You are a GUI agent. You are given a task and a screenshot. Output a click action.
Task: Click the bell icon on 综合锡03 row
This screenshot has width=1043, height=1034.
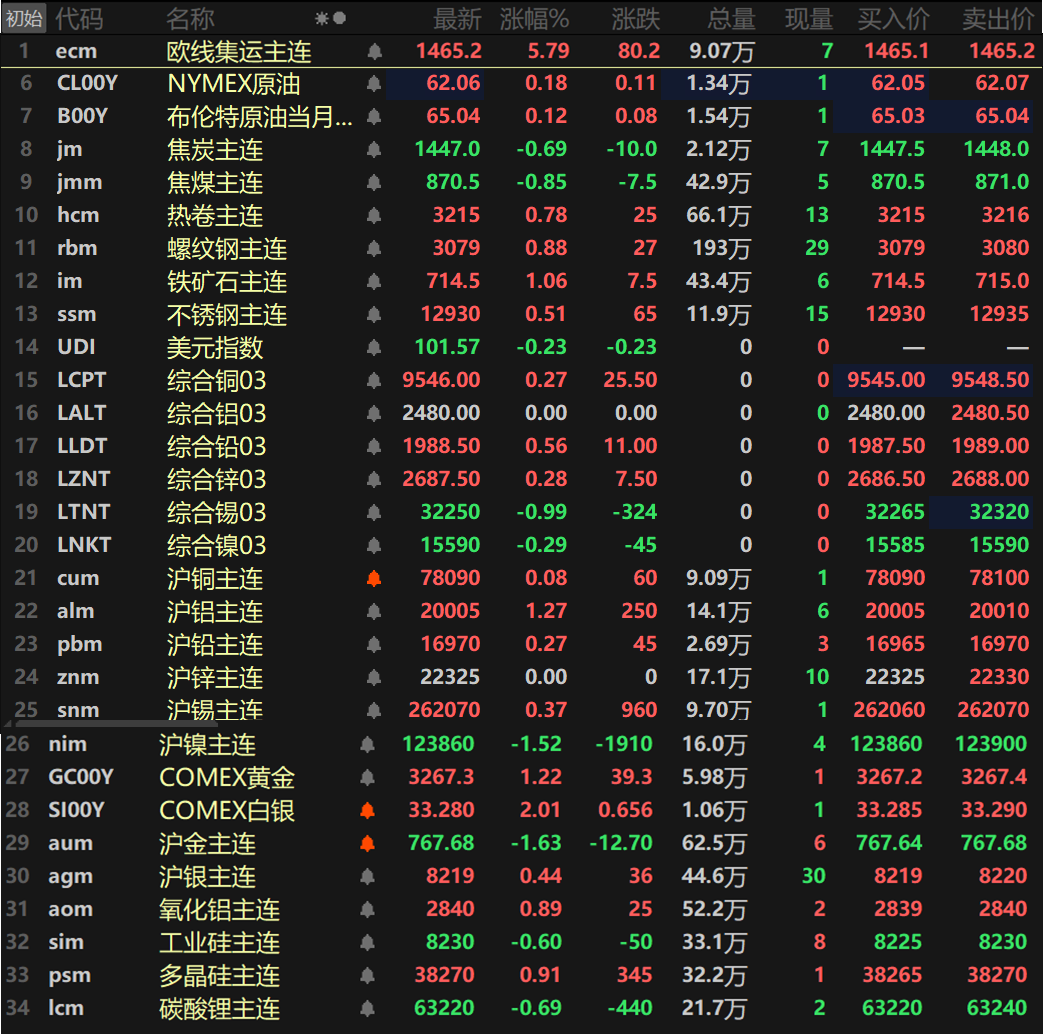tap(374, 512)
